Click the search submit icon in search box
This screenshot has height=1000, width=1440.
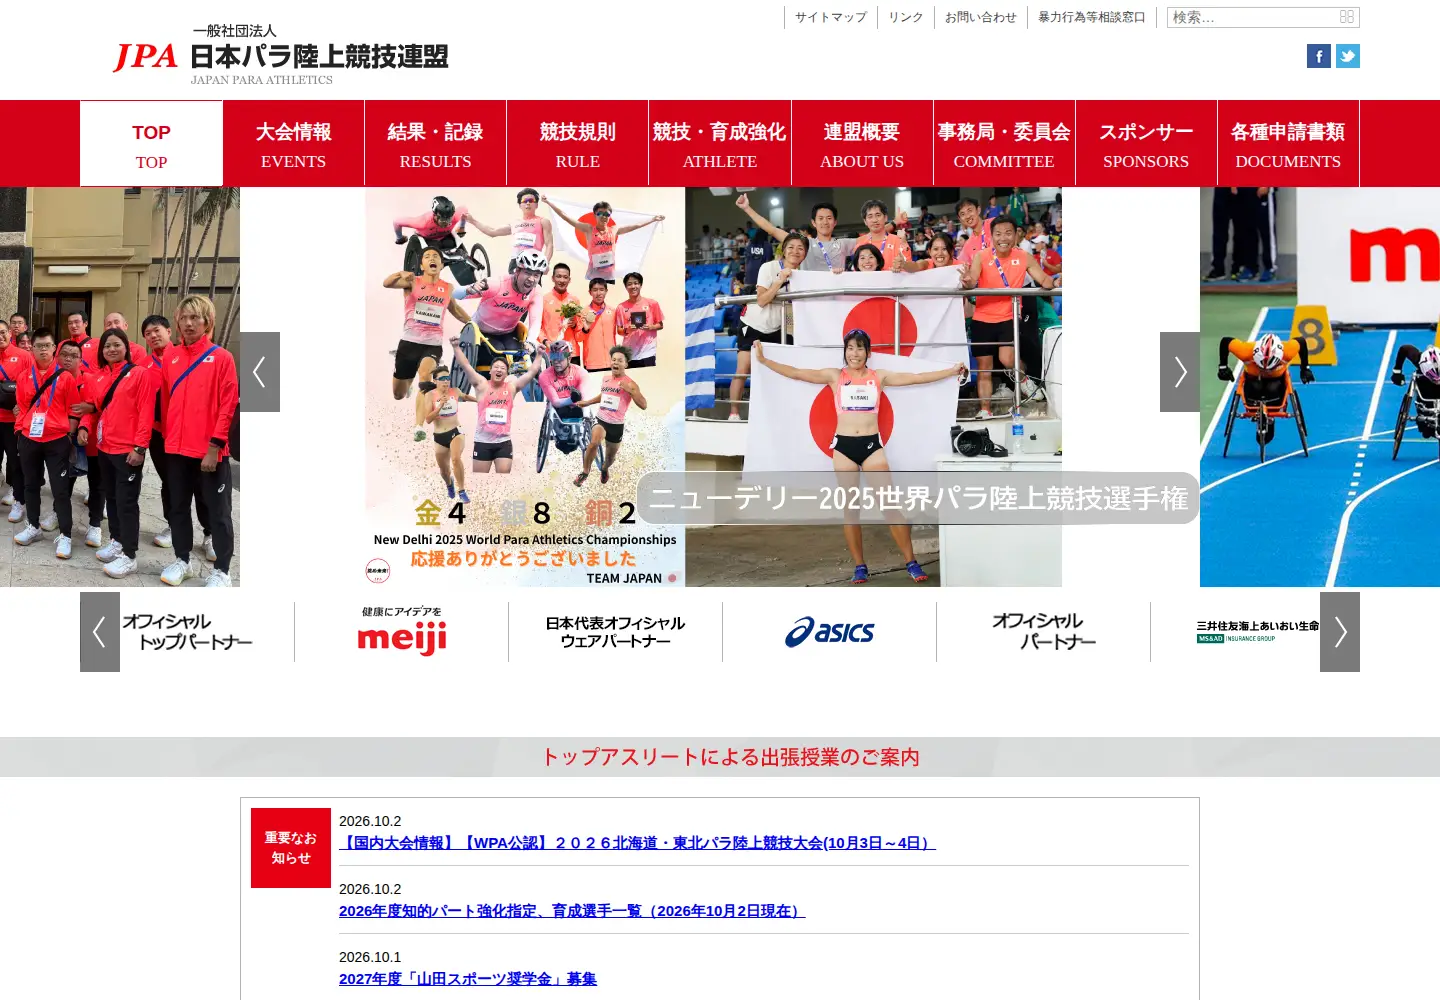(1347, 17)
